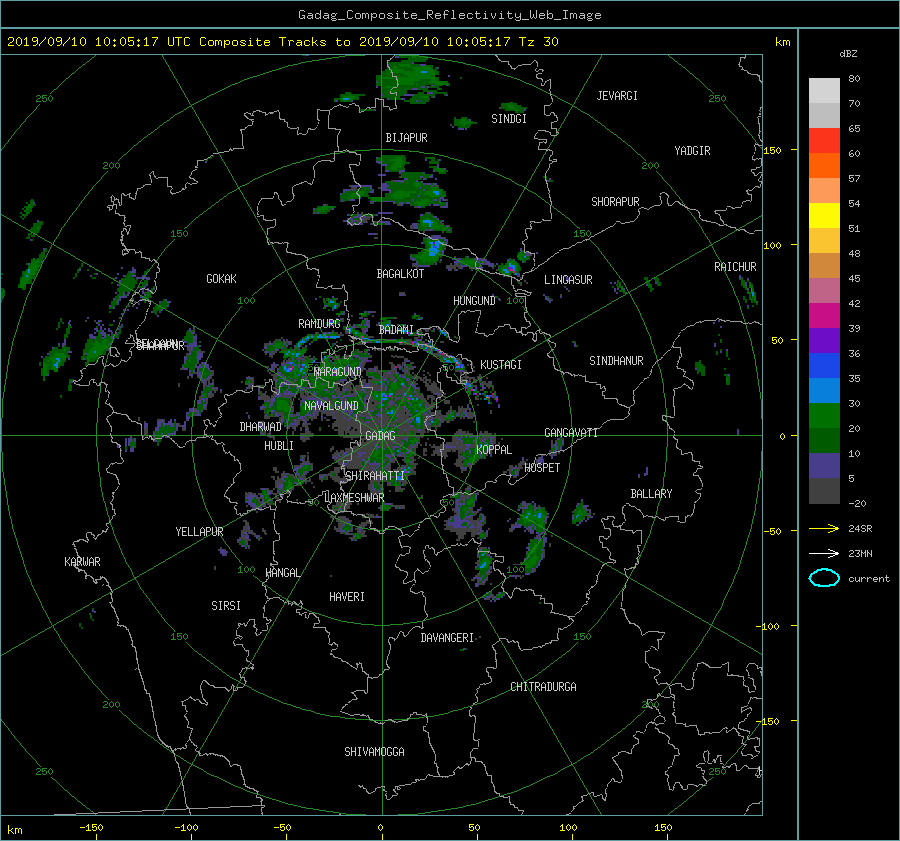Click the YELLAPUR city label
The width and height of the screenshot is (900, 841).
[x=199, y=532]
